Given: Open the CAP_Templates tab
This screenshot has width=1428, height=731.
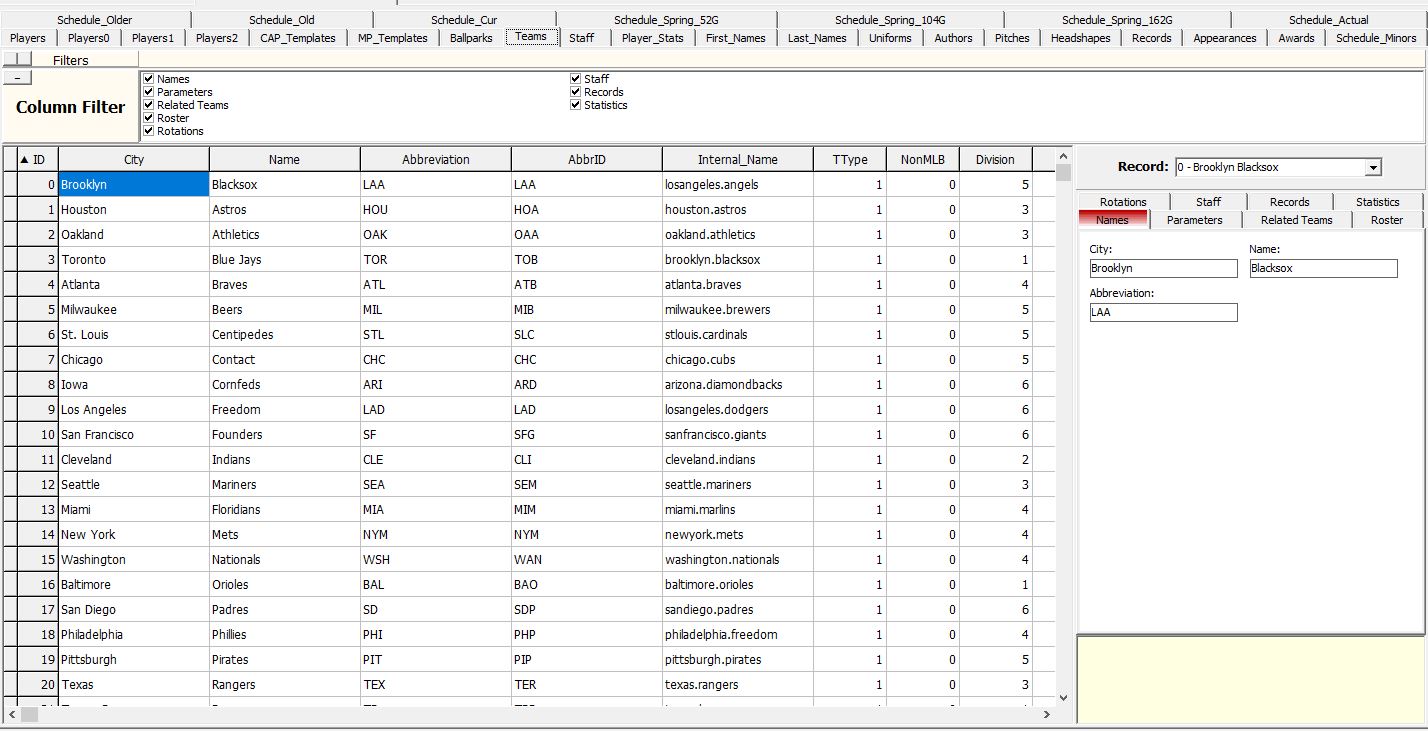Looking at the screenshot, I should tap(298, 38).
